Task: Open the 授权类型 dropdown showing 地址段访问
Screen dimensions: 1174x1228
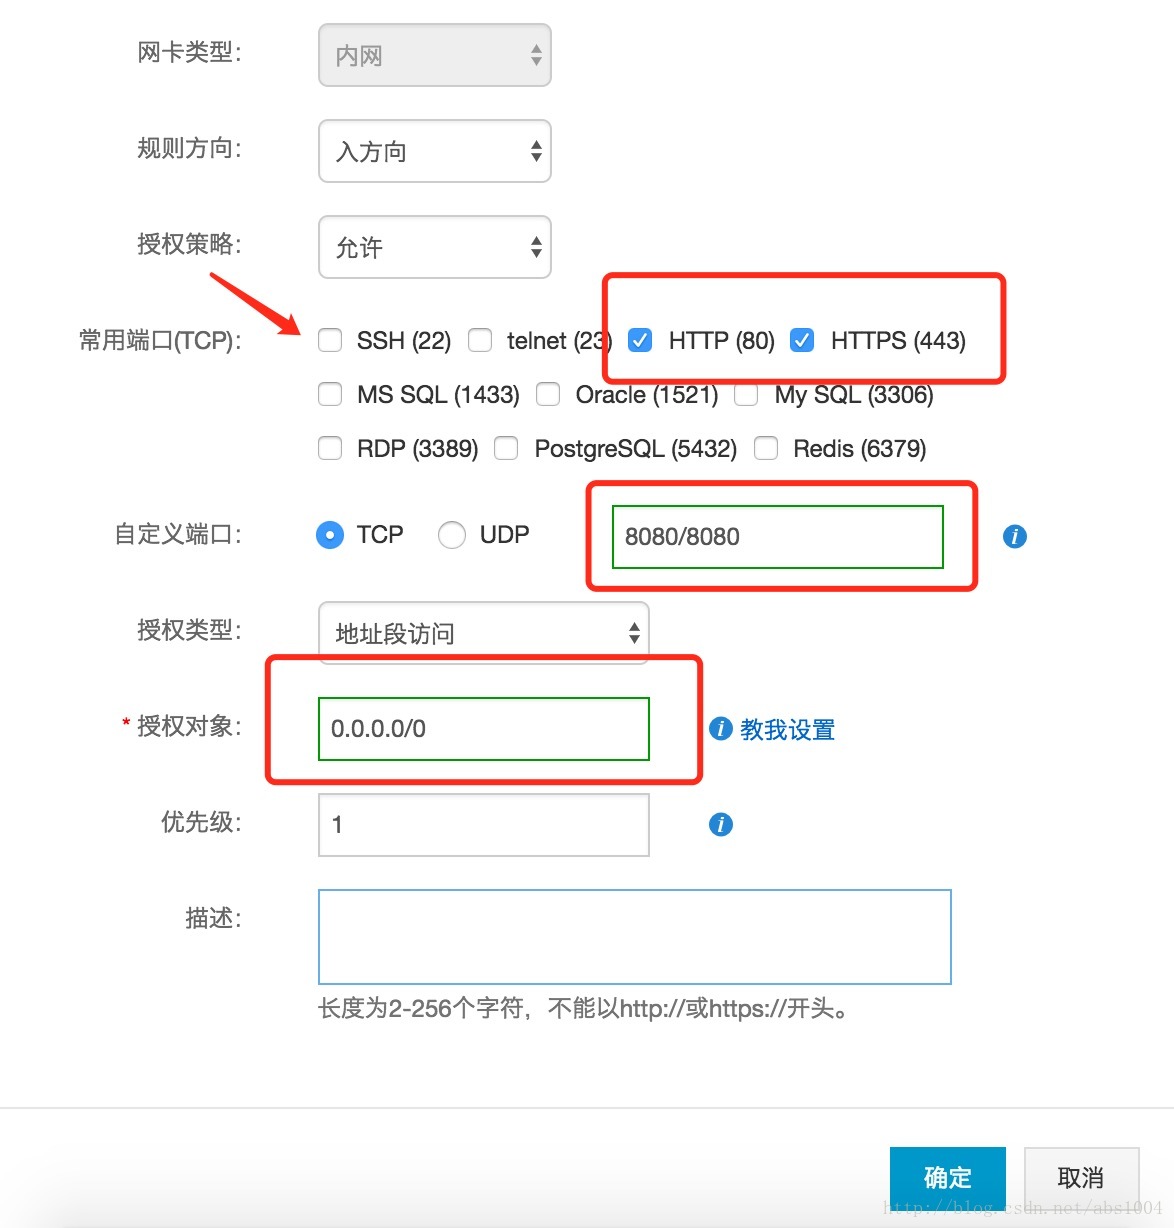Action: [484, 633]
